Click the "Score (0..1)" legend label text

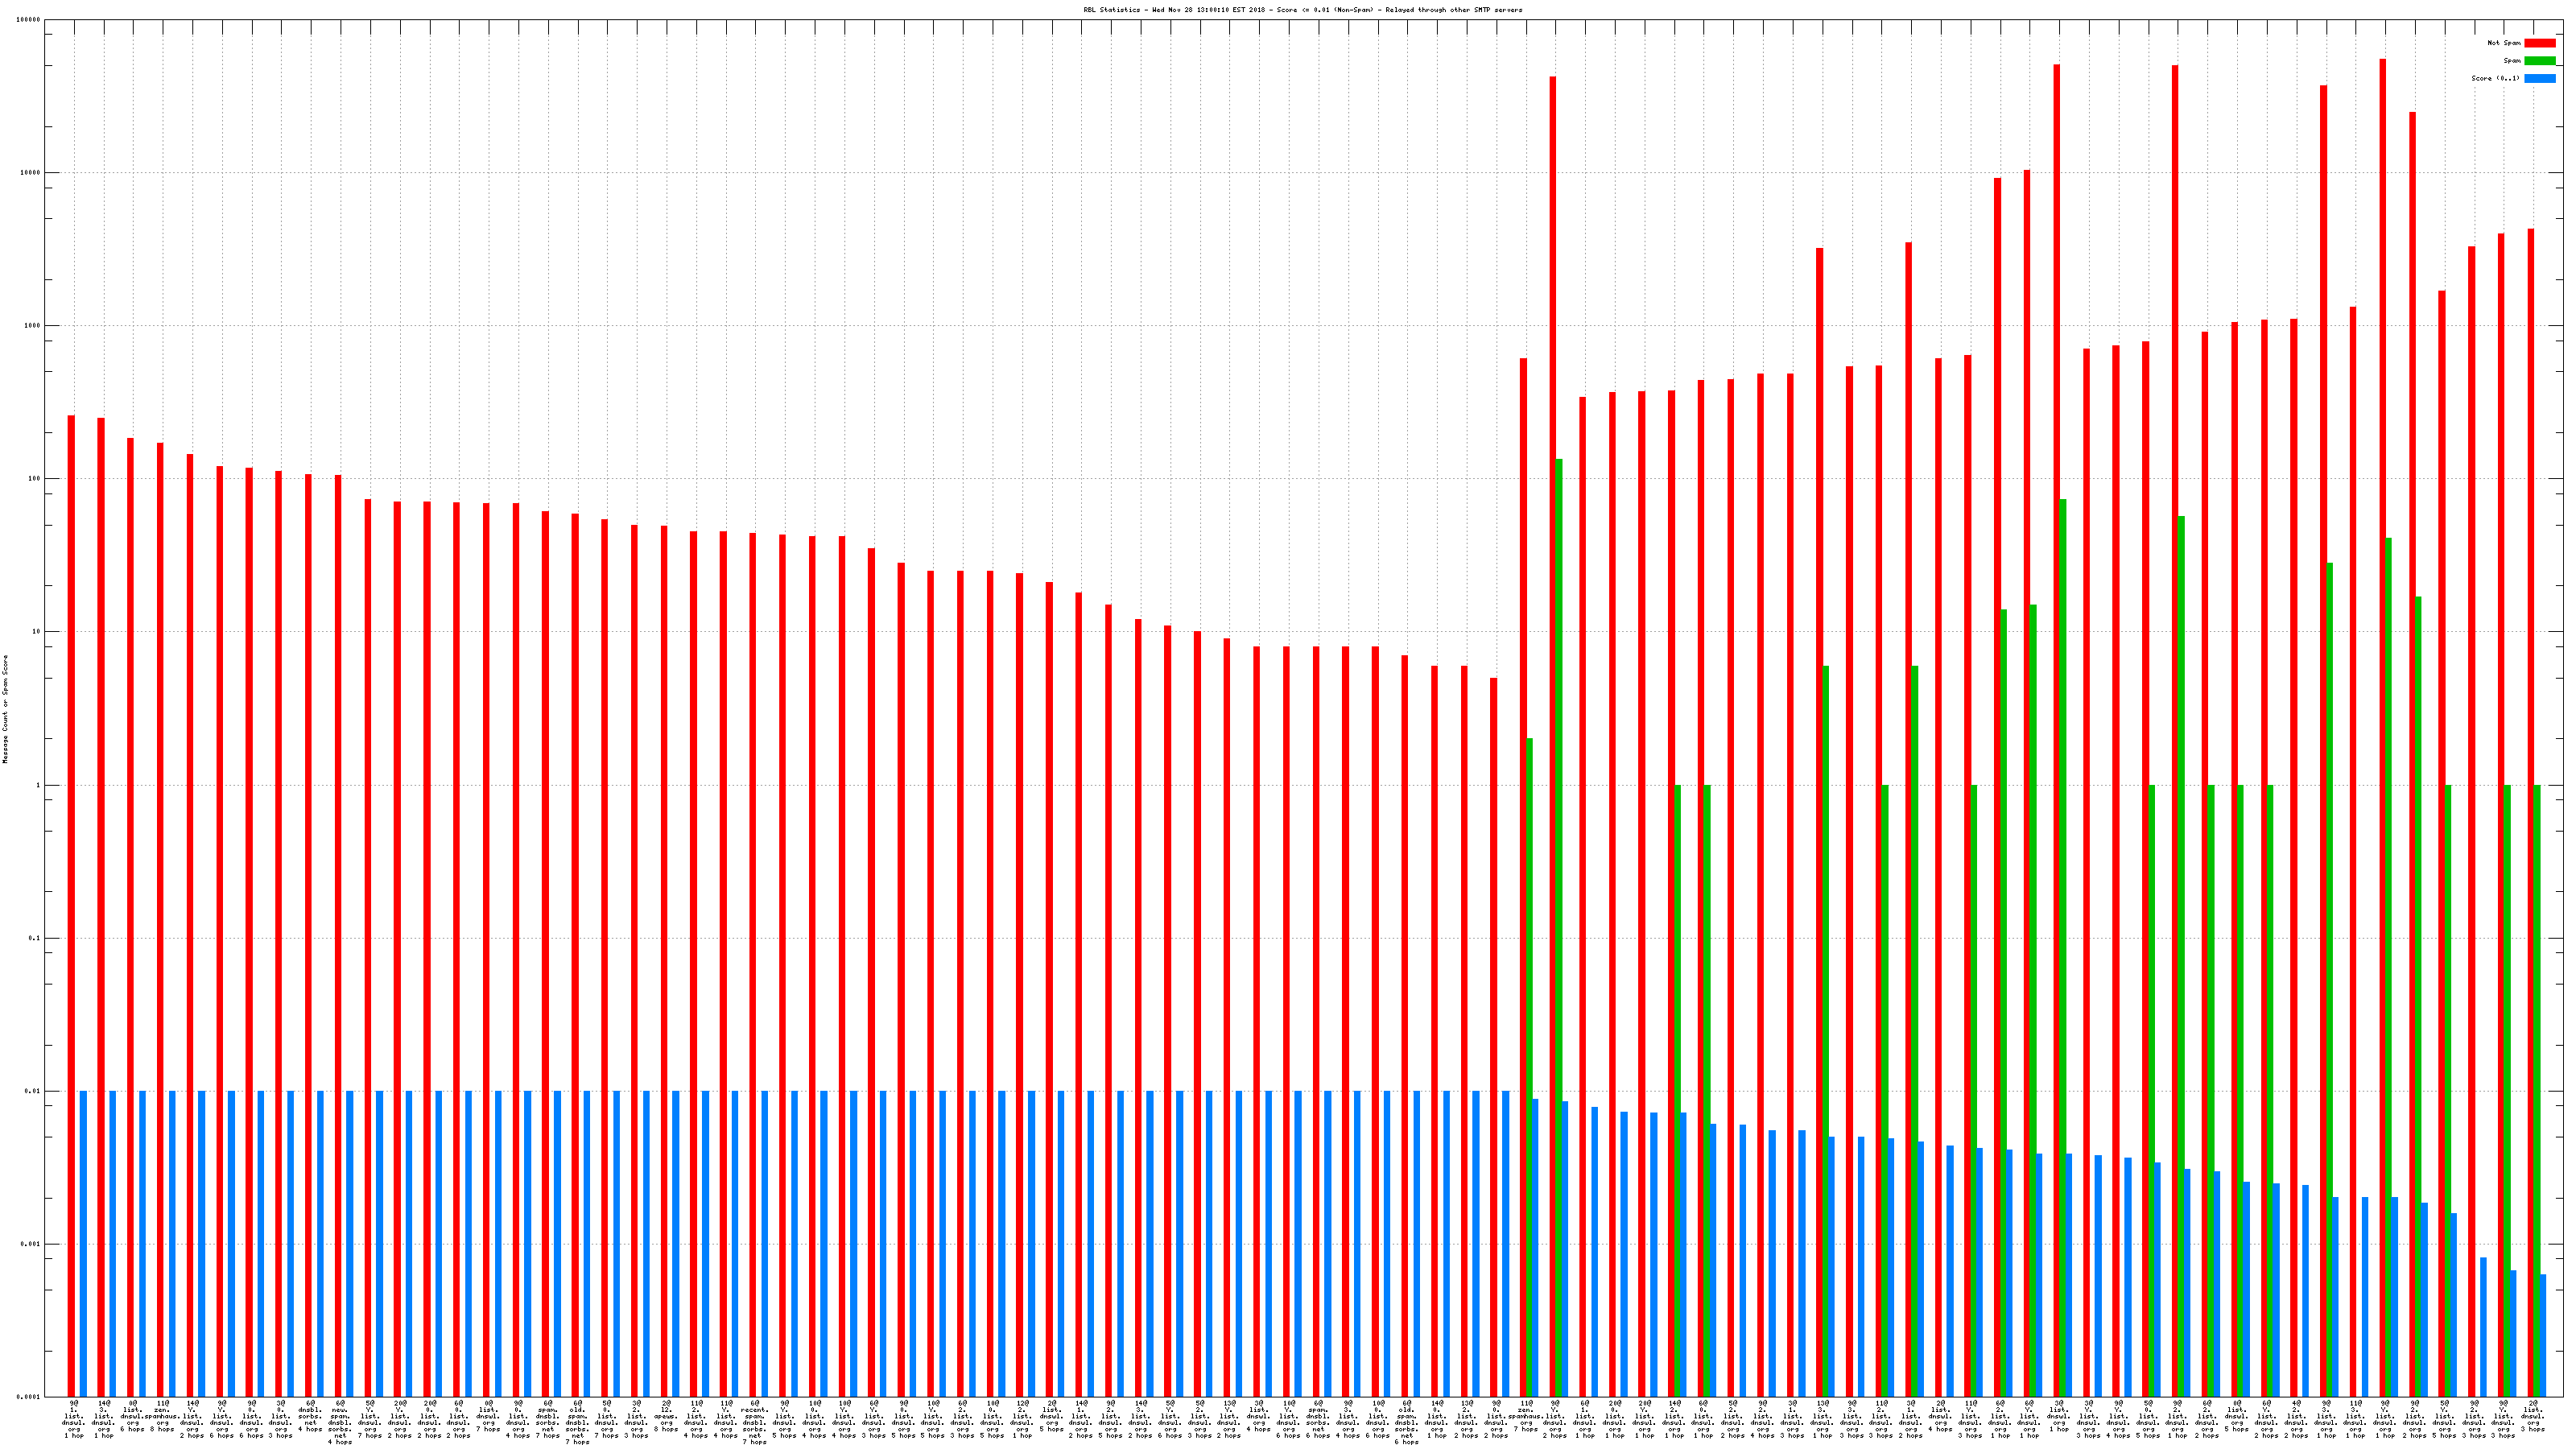tap(2495, 78)
